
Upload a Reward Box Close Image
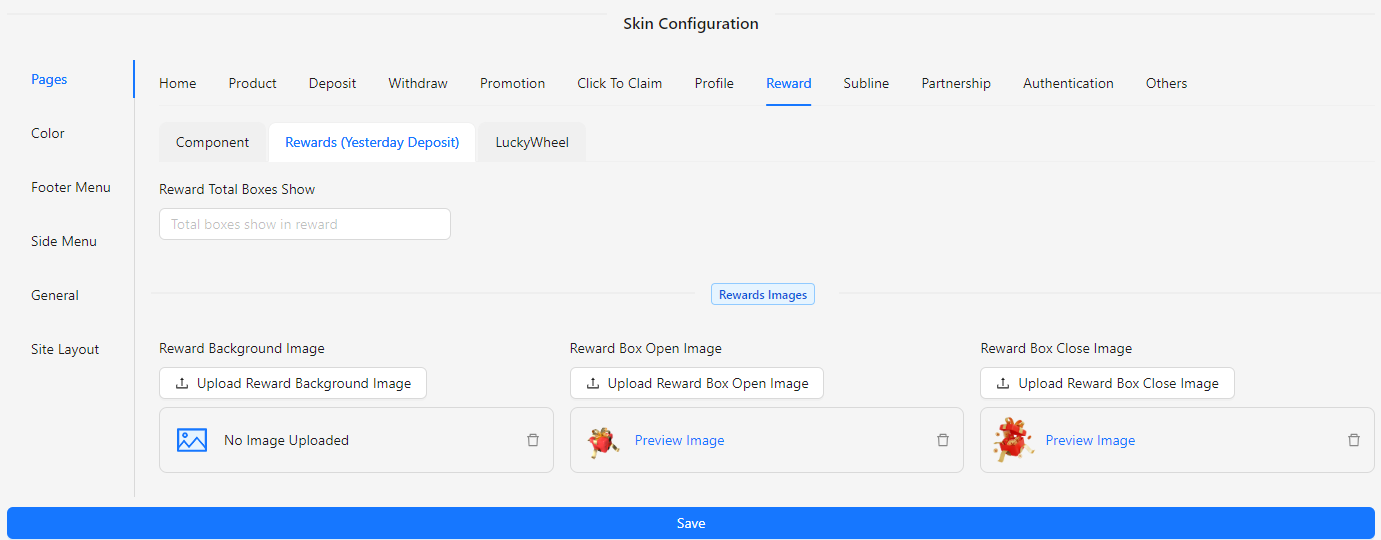[x=1107, y=383]
